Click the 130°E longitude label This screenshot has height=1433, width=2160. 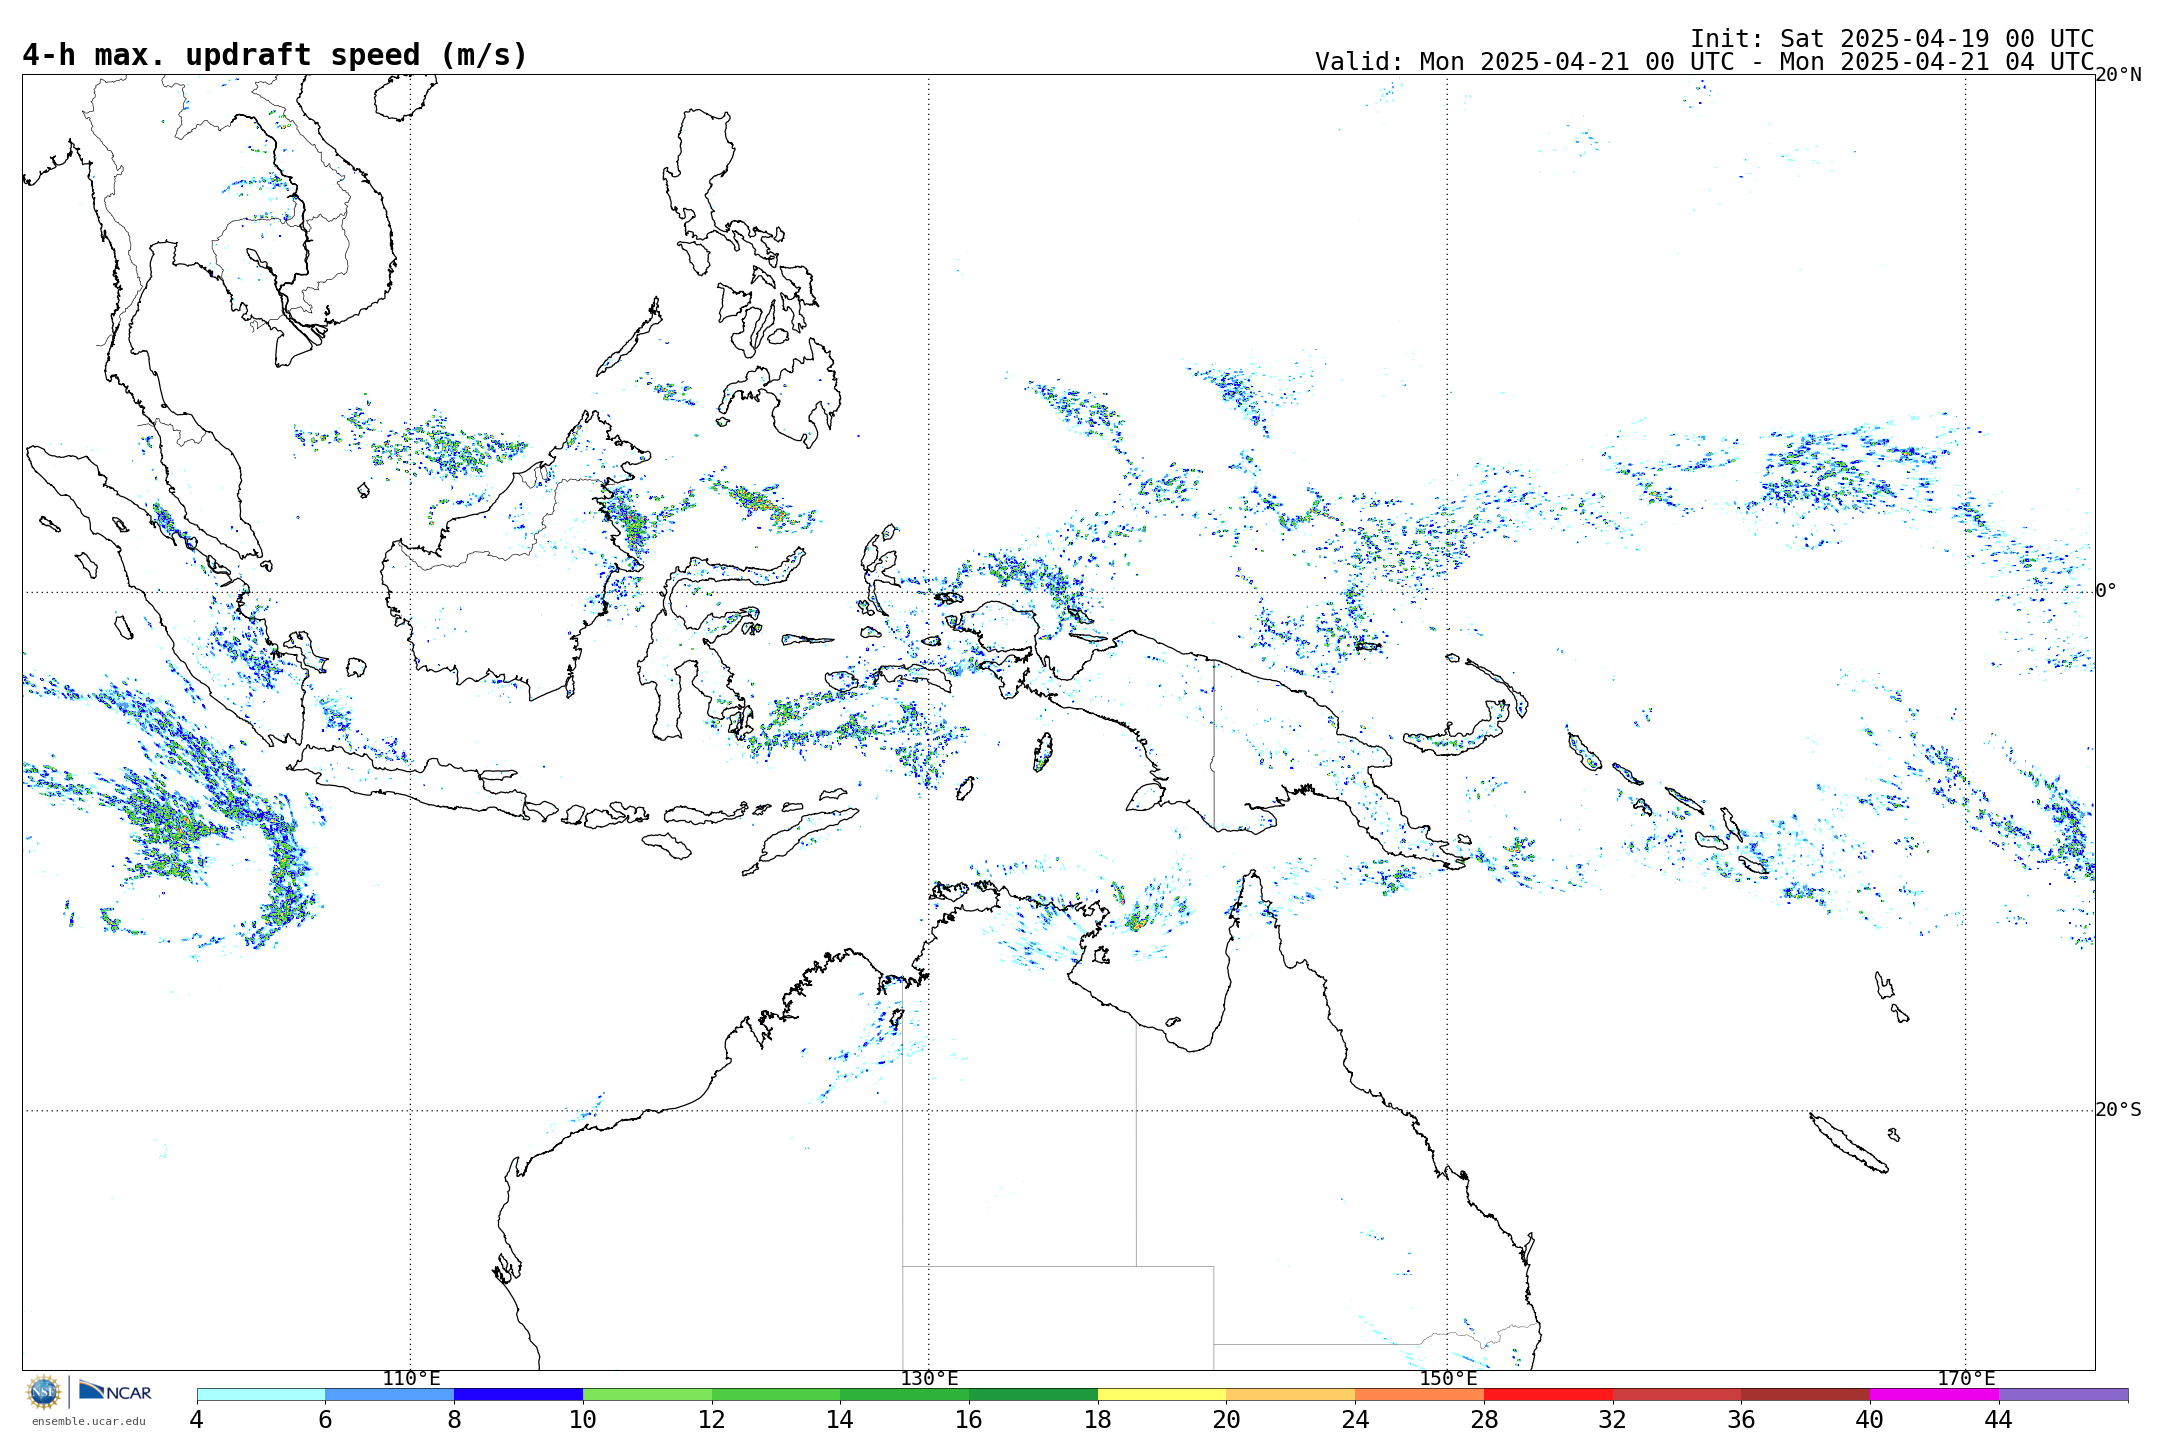coord(929,1379)
